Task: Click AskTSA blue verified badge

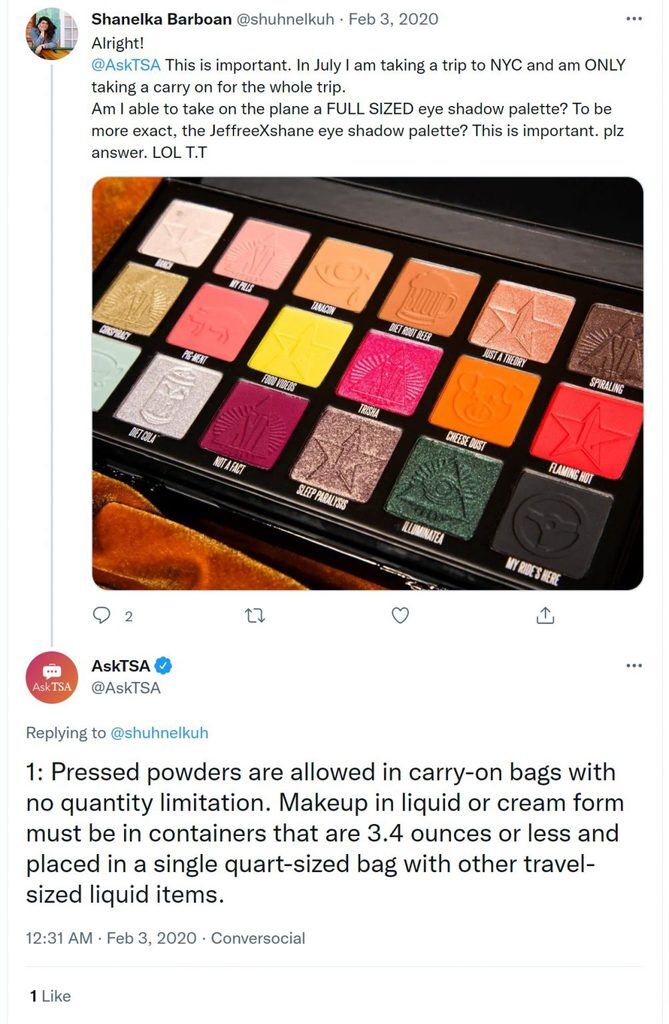Action: click(163, 666)
